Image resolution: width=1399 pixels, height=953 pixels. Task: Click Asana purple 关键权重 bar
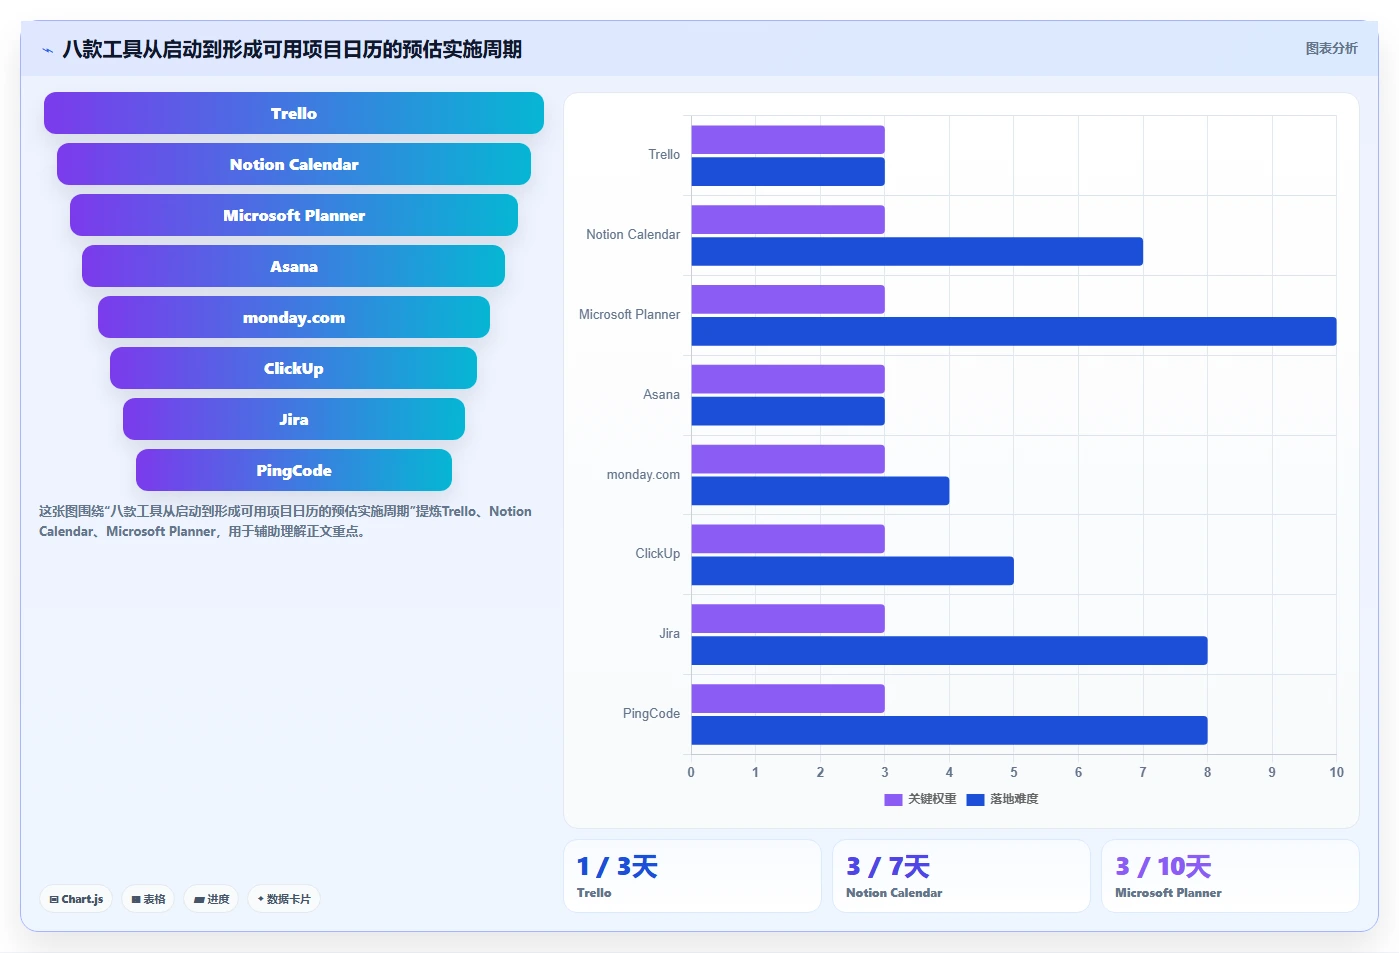pyautogui.click(x=788, y=379)
